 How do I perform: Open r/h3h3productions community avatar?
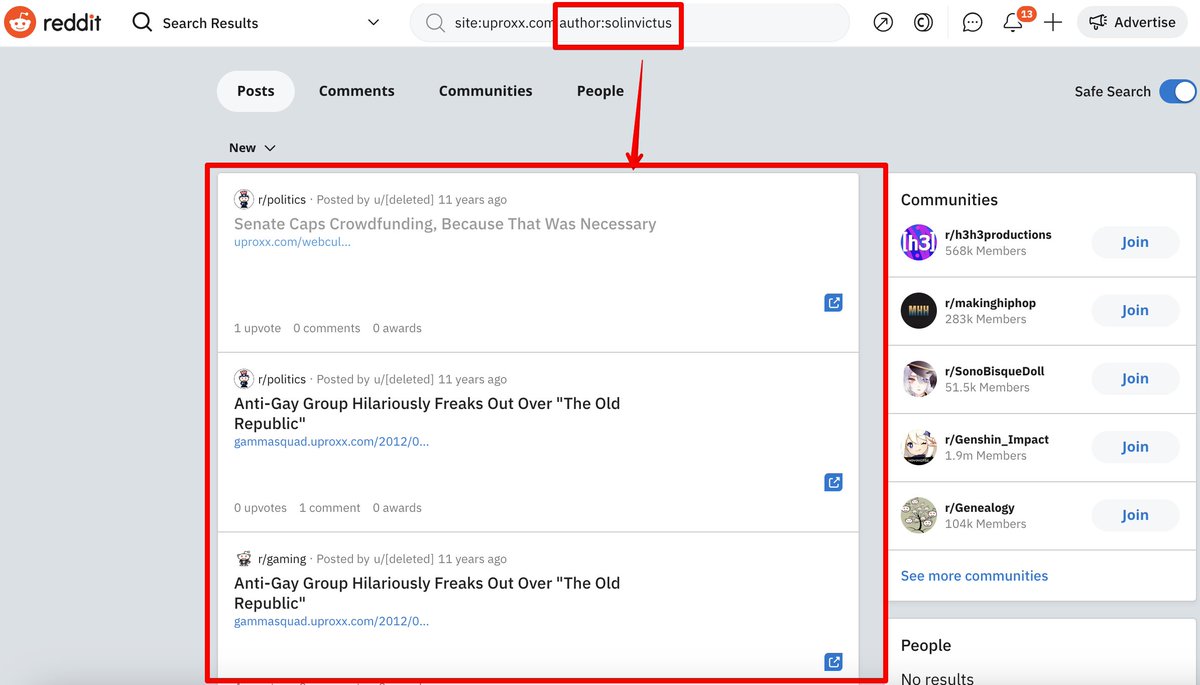[x=919, y=242]
